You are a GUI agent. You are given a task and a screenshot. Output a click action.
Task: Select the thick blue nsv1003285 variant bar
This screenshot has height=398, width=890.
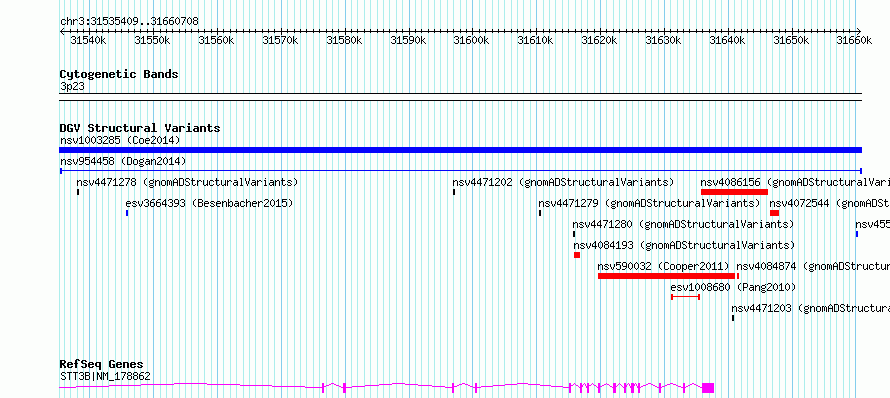460,150
